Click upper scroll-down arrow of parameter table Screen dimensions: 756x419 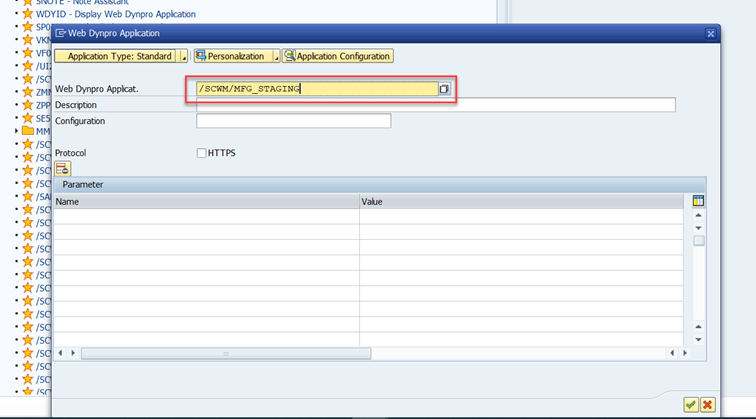click(698, 228)
